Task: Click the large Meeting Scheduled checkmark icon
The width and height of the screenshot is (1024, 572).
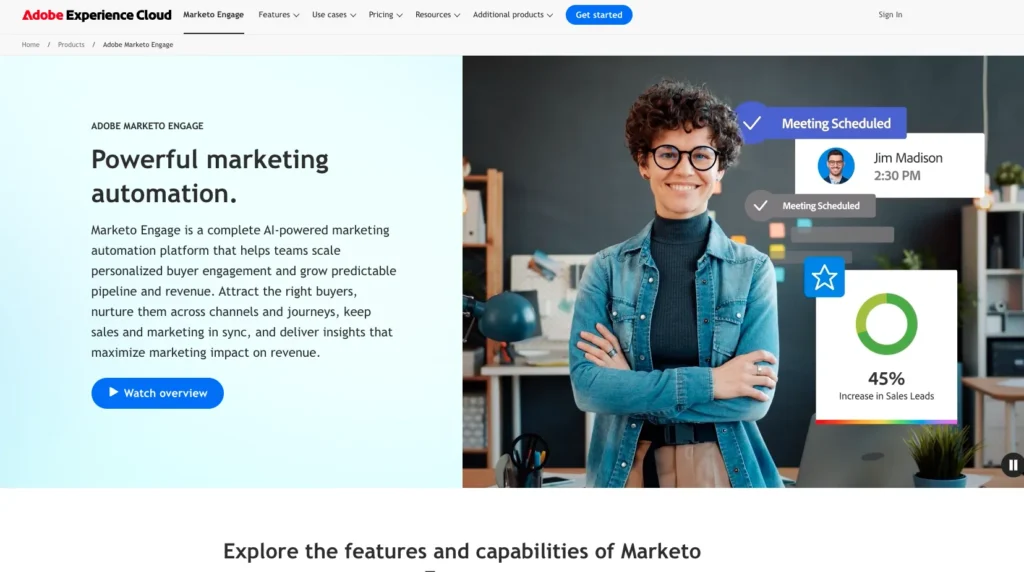Action: click(752, 123)
